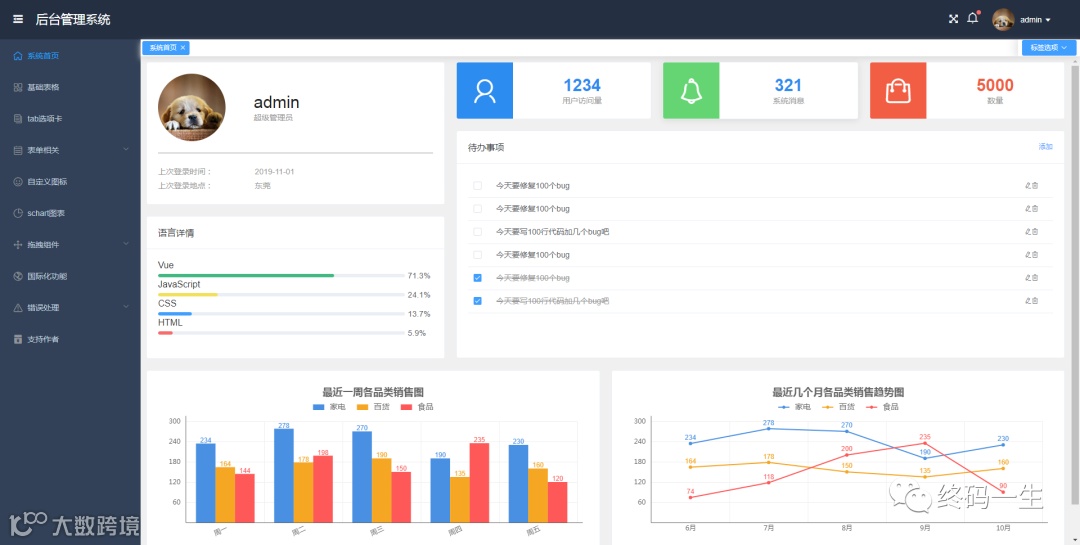
Task: Click the home icon beside 系统首页
Action: tap(18, 56)
